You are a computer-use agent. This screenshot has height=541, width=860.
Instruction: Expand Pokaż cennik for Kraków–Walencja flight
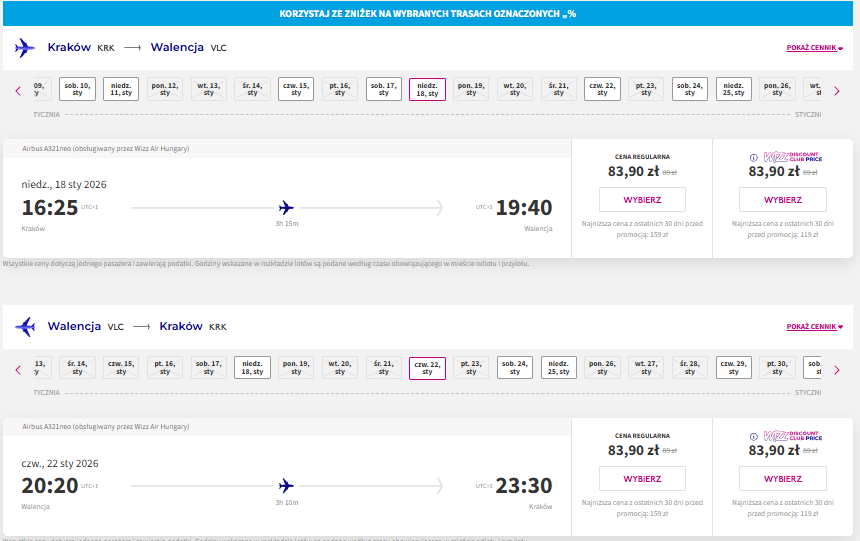click(814, 48)
